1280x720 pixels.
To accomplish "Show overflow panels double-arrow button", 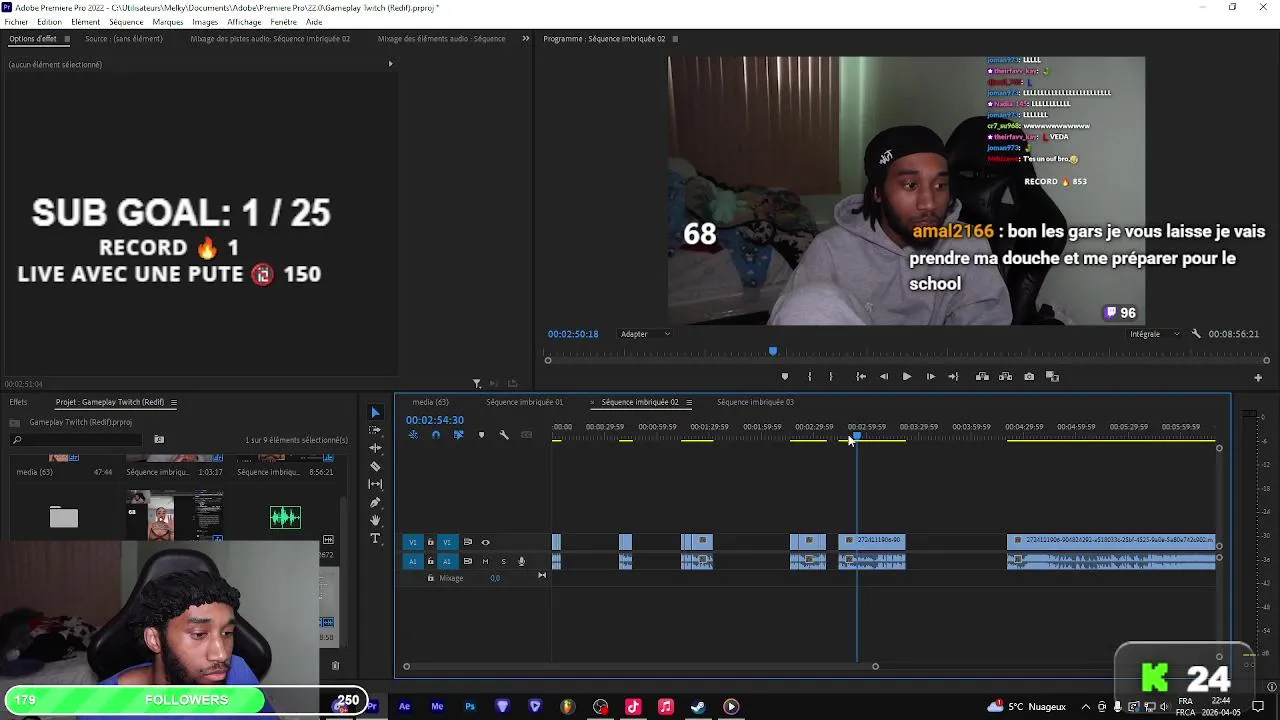I will 526,39.
